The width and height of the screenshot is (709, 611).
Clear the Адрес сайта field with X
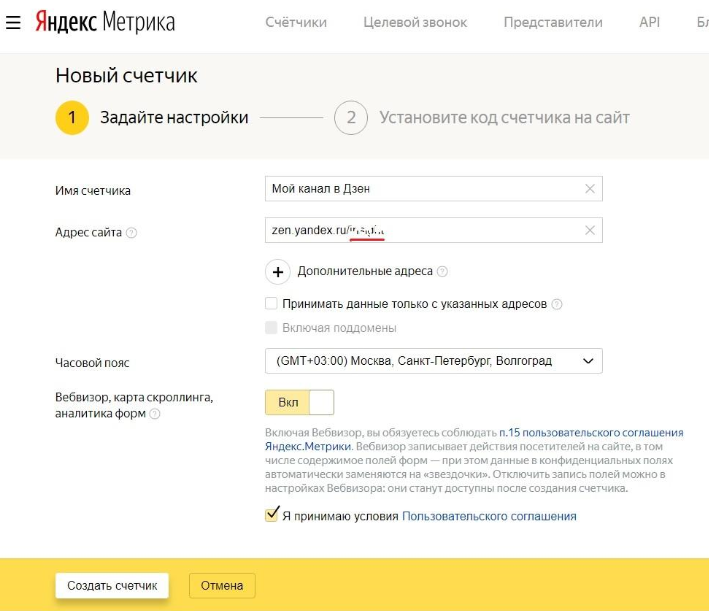pos(590,231)
